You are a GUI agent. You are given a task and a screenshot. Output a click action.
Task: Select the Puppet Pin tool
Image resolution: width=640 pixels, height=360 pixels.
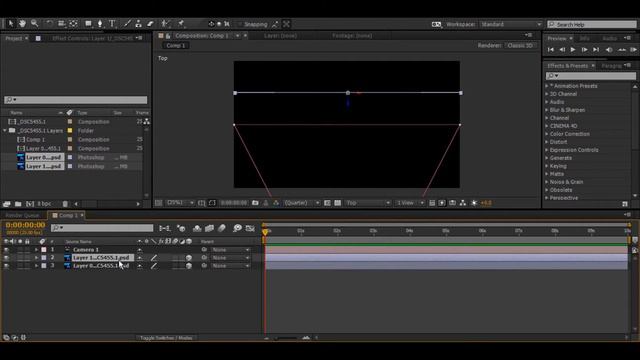(x=181, y=24)
